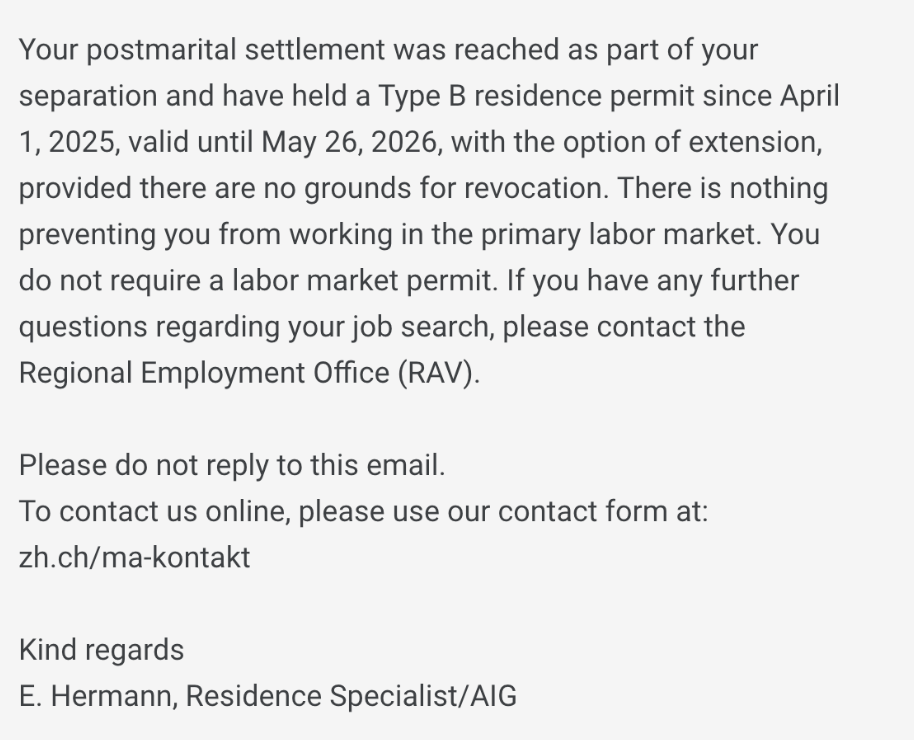Click the words 'There is nothing'
The width and height of the screenshot is (914, 740).
[723, 188]
